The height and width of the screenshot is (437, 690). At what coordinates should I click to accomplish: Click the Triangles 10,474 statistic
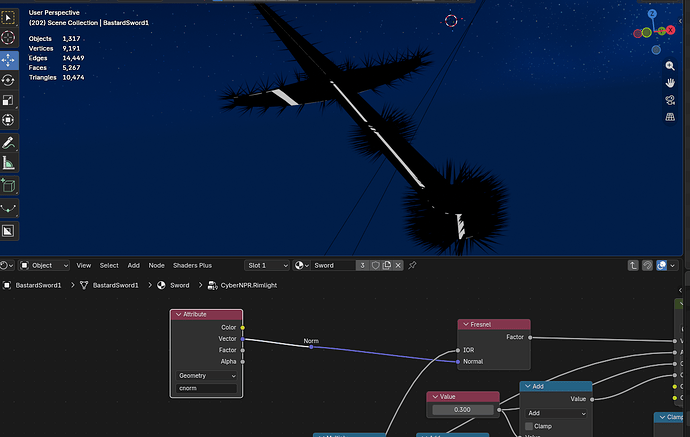coord(56,77)
